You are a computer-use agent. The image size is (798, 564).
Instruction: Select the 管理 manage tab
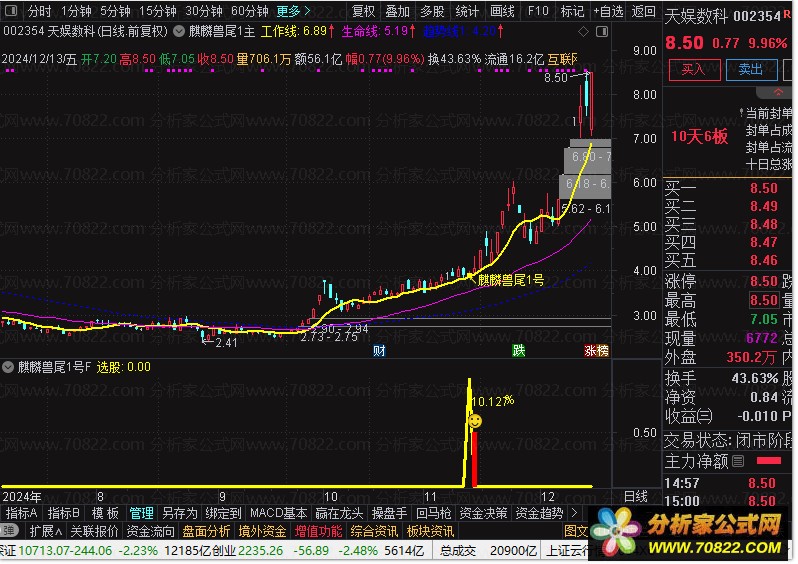coord(141,513)
